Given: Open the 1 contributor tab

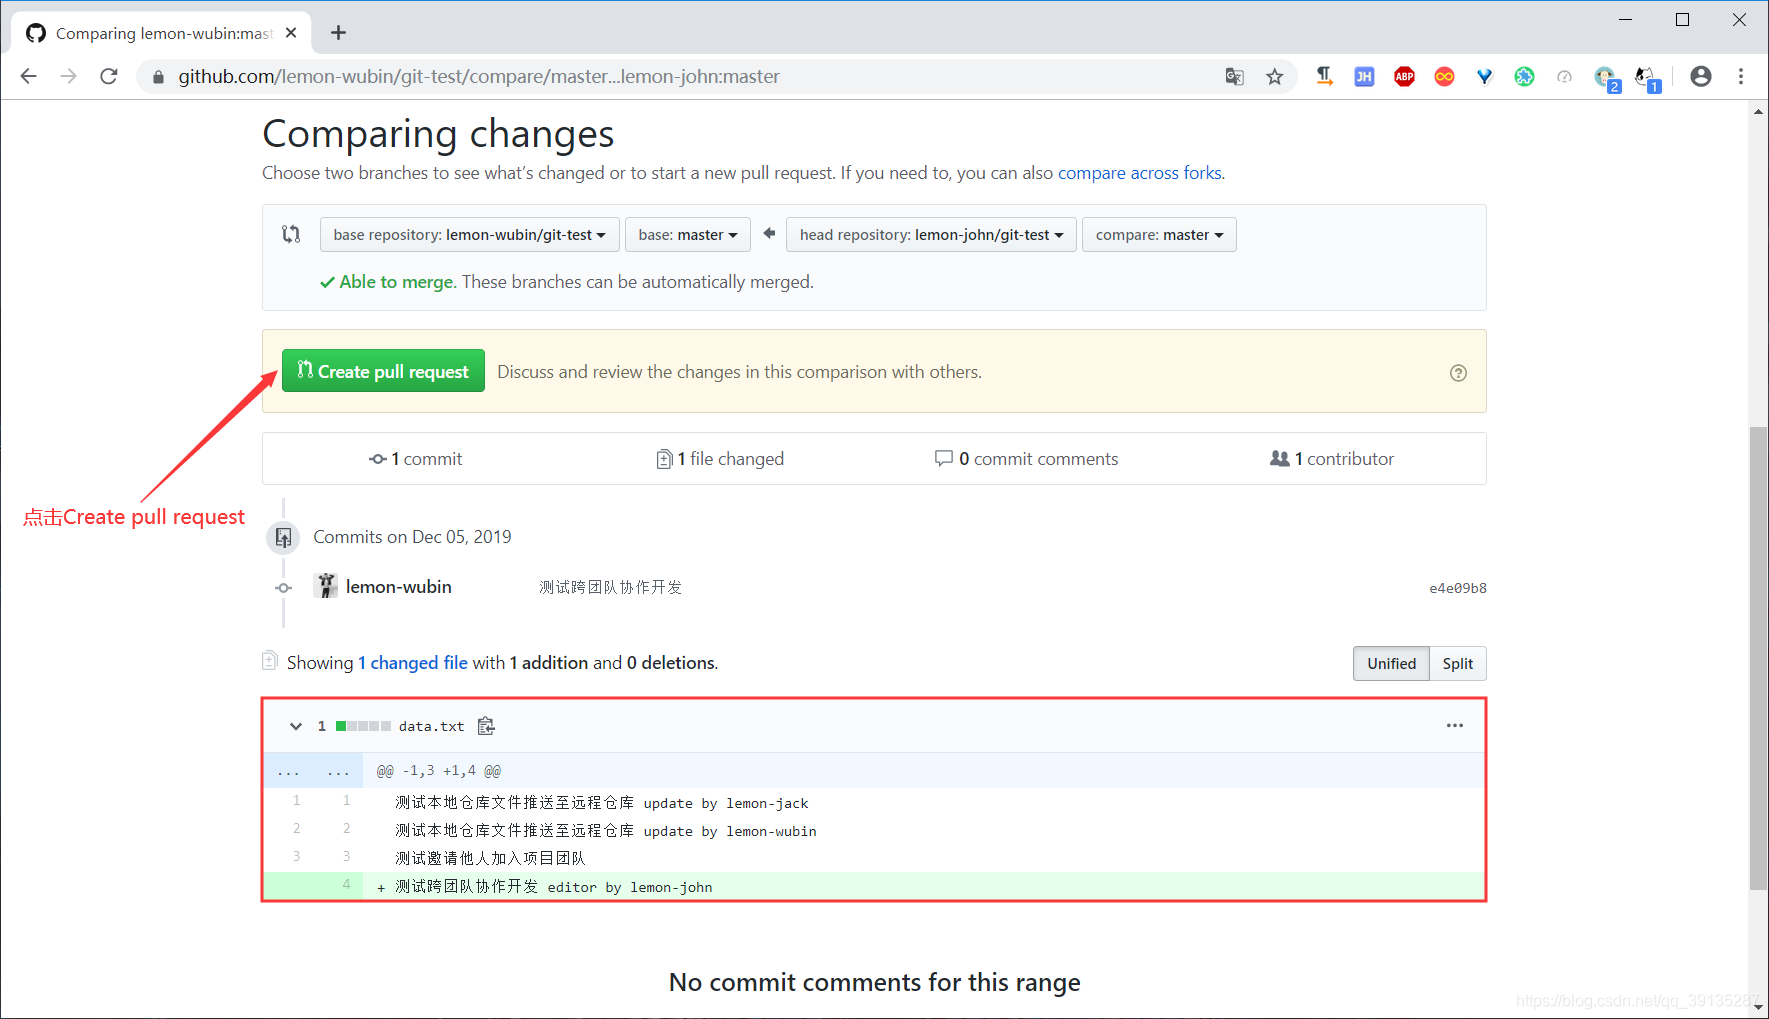Looking at the screenshot, I should point(1332,459).
